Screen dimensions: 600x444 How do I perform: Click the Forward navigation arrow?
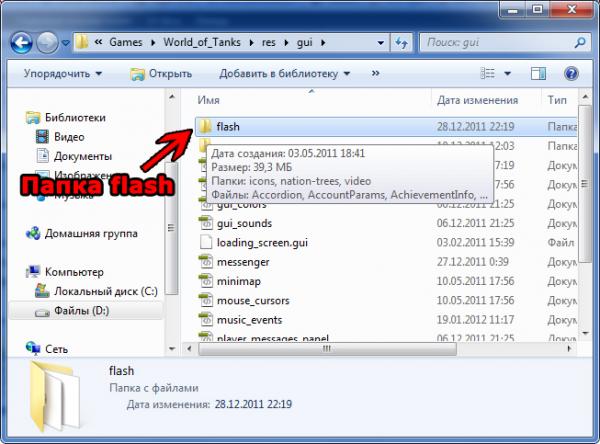click(x=47, y=42)
